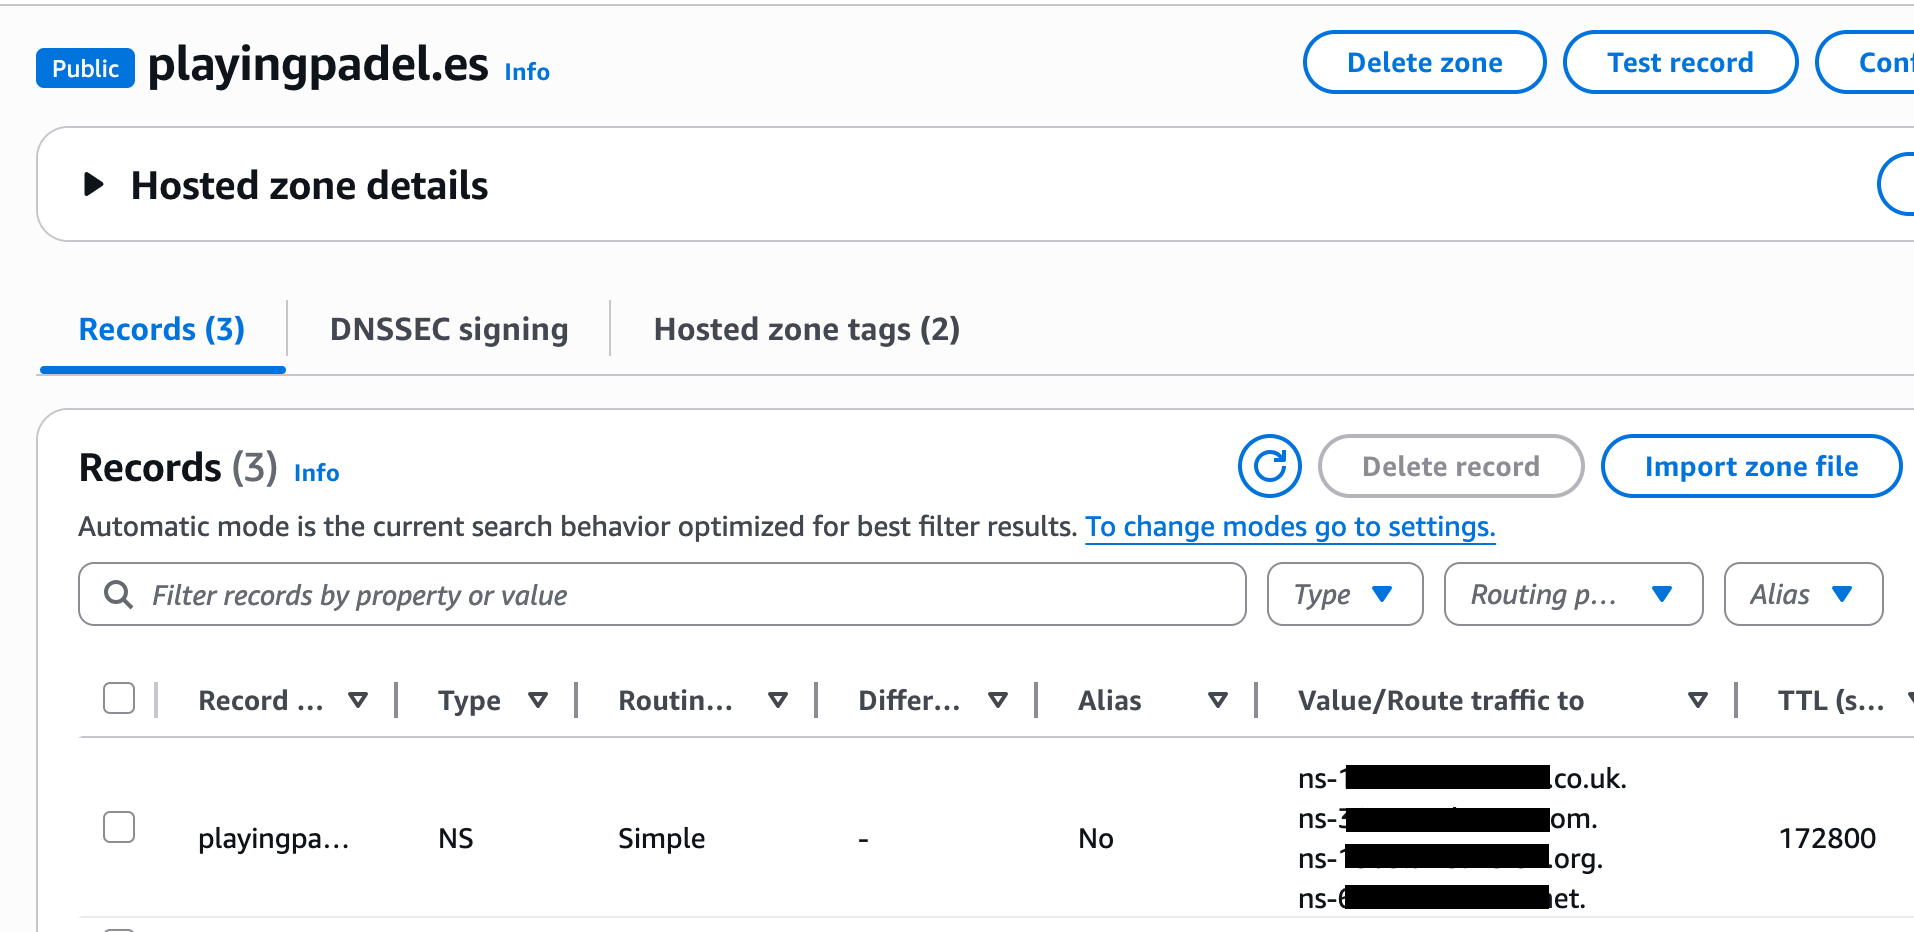1914x932 pixels.
Task: Open the Routing policy filter dropdown
Action: click(x=1572, y=594)
